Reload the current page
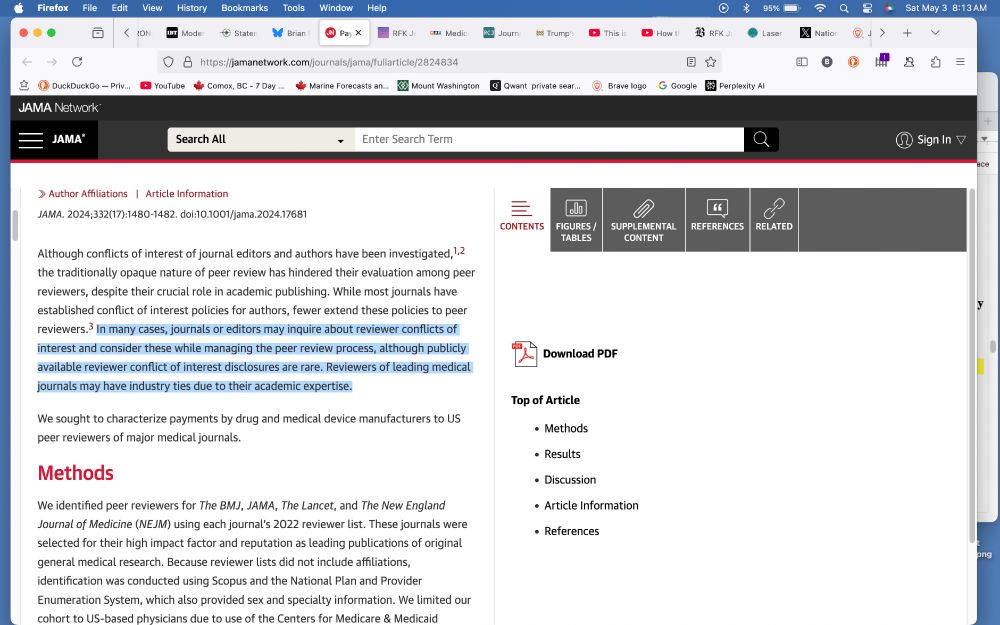This screenshot has width=1000, height=625. tap(77, 62)
